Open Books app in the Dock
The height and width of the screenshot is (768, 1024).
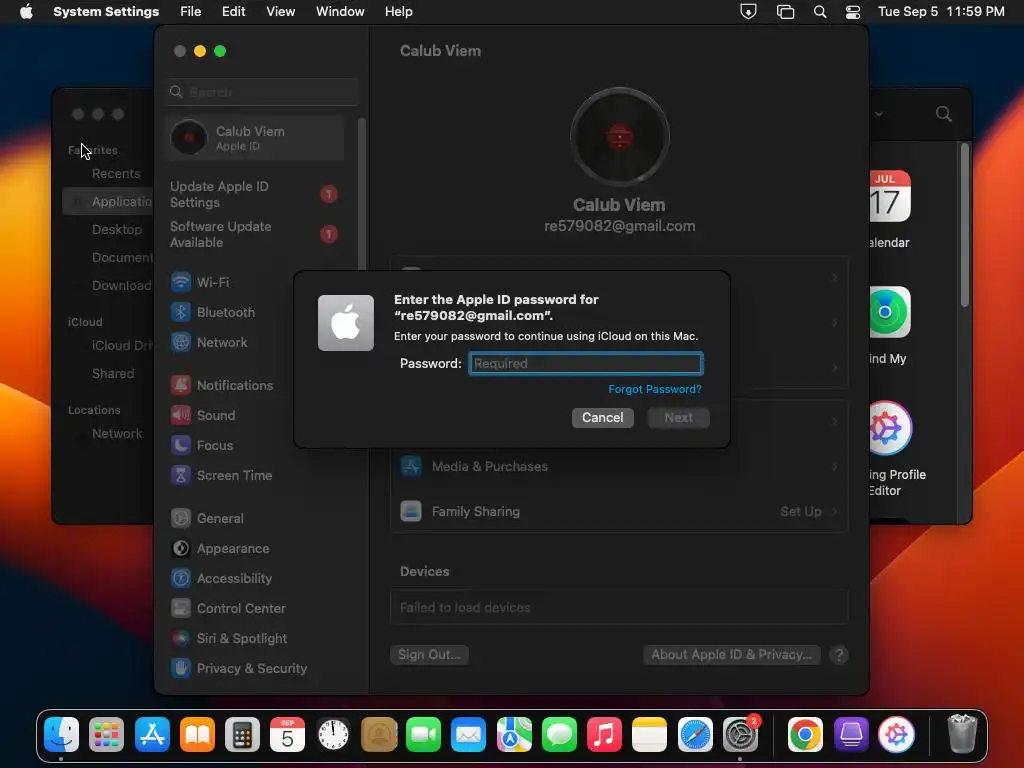197,735
